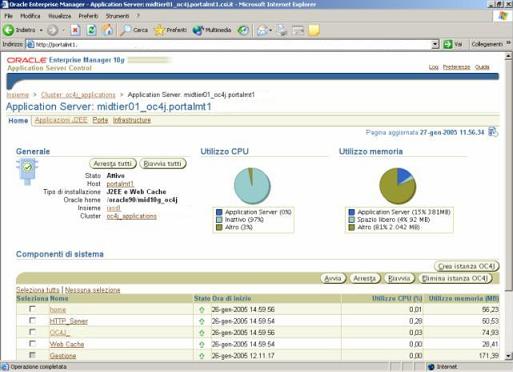Click blue Application Server CPU legend swatch
Image resolution: width=513 pixels, height=372 pixels.
(x=219, y=212)
